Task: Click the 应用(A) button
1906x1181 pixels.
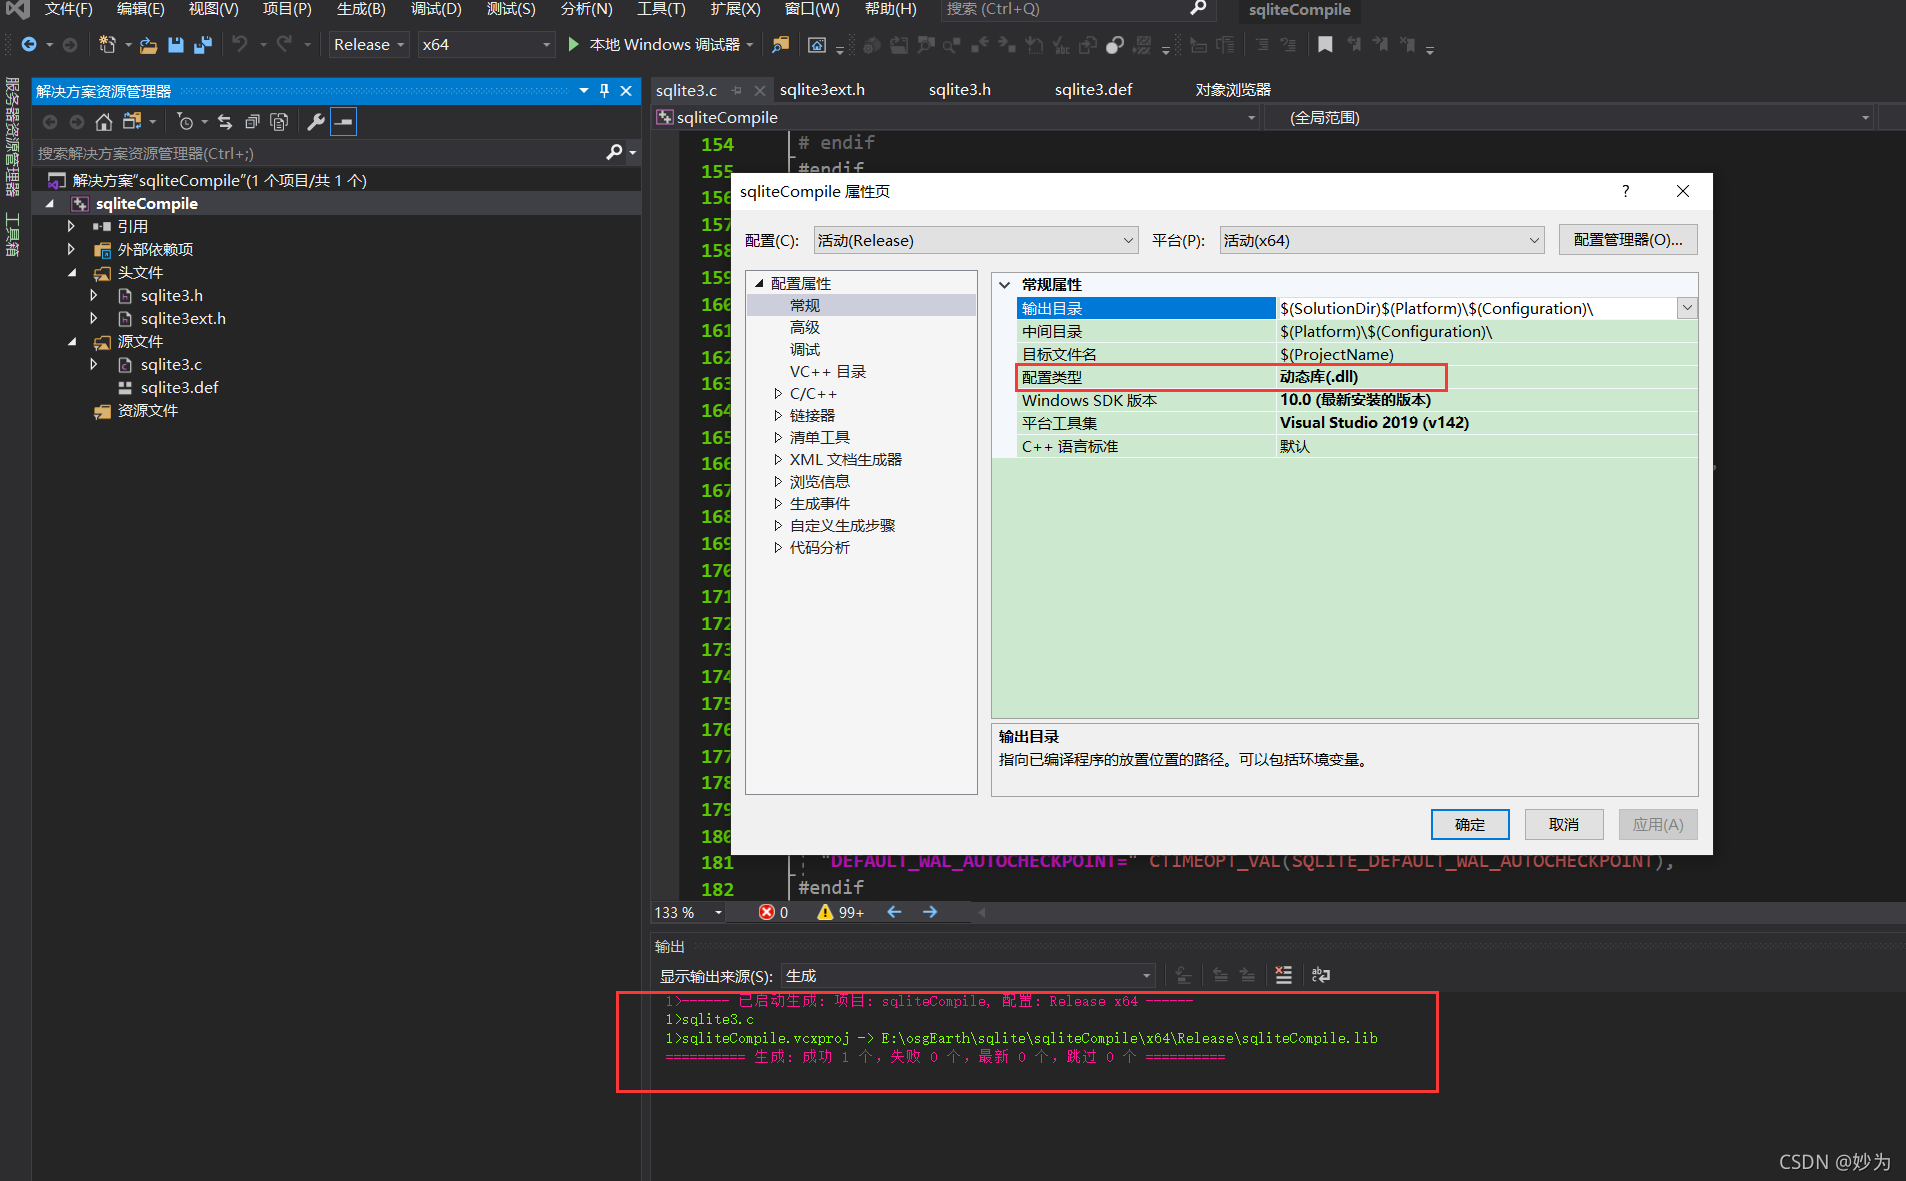Action: 1657,824
